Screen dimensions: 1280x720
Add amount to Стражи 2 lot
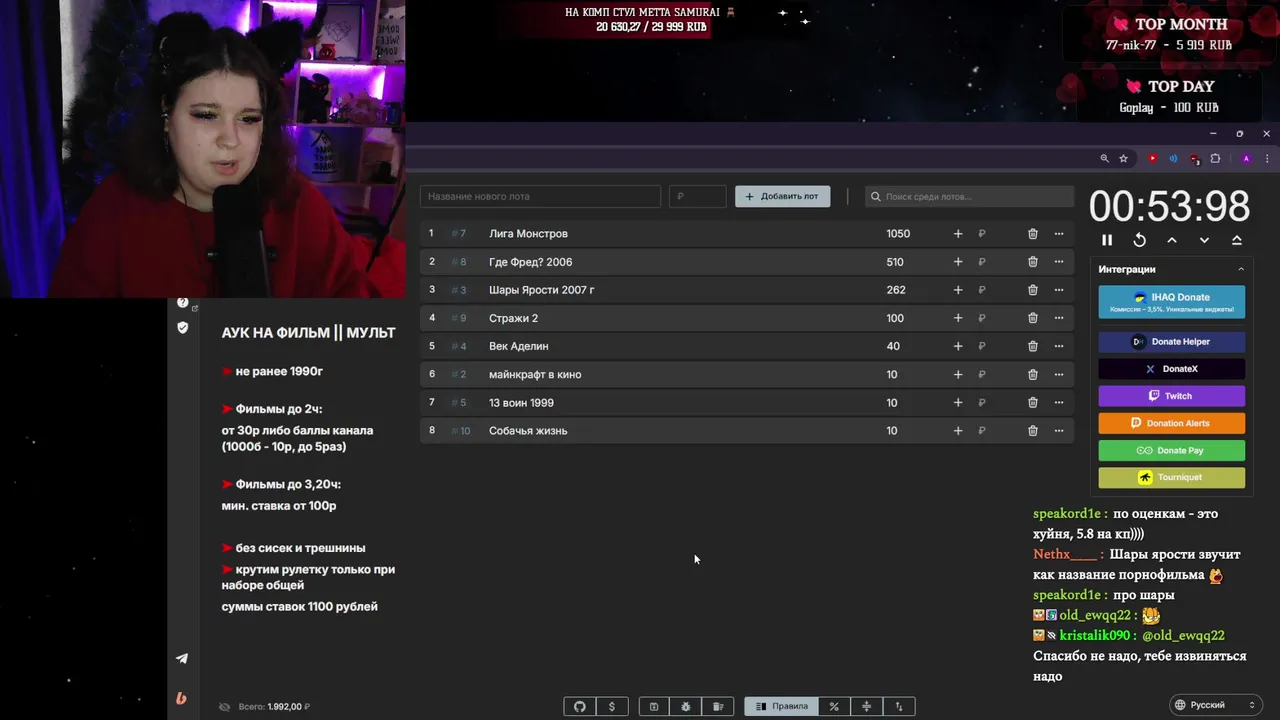pos(958,318)
